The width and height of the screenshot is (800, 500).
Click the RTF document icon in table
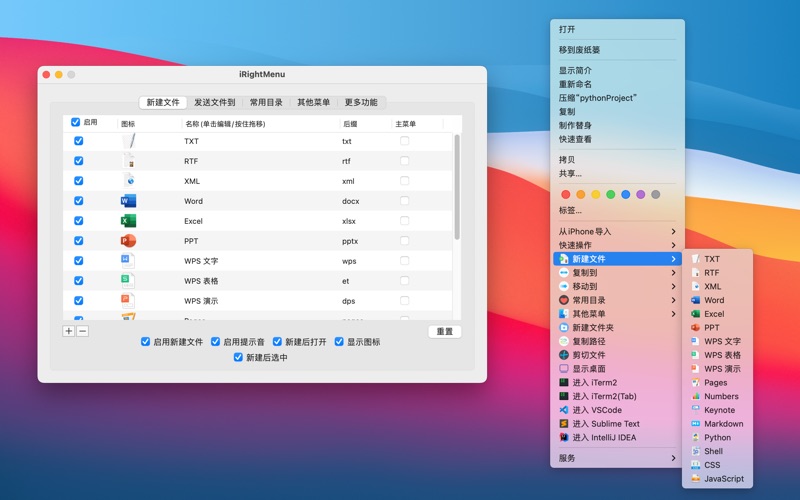click(x=129, y=161)
